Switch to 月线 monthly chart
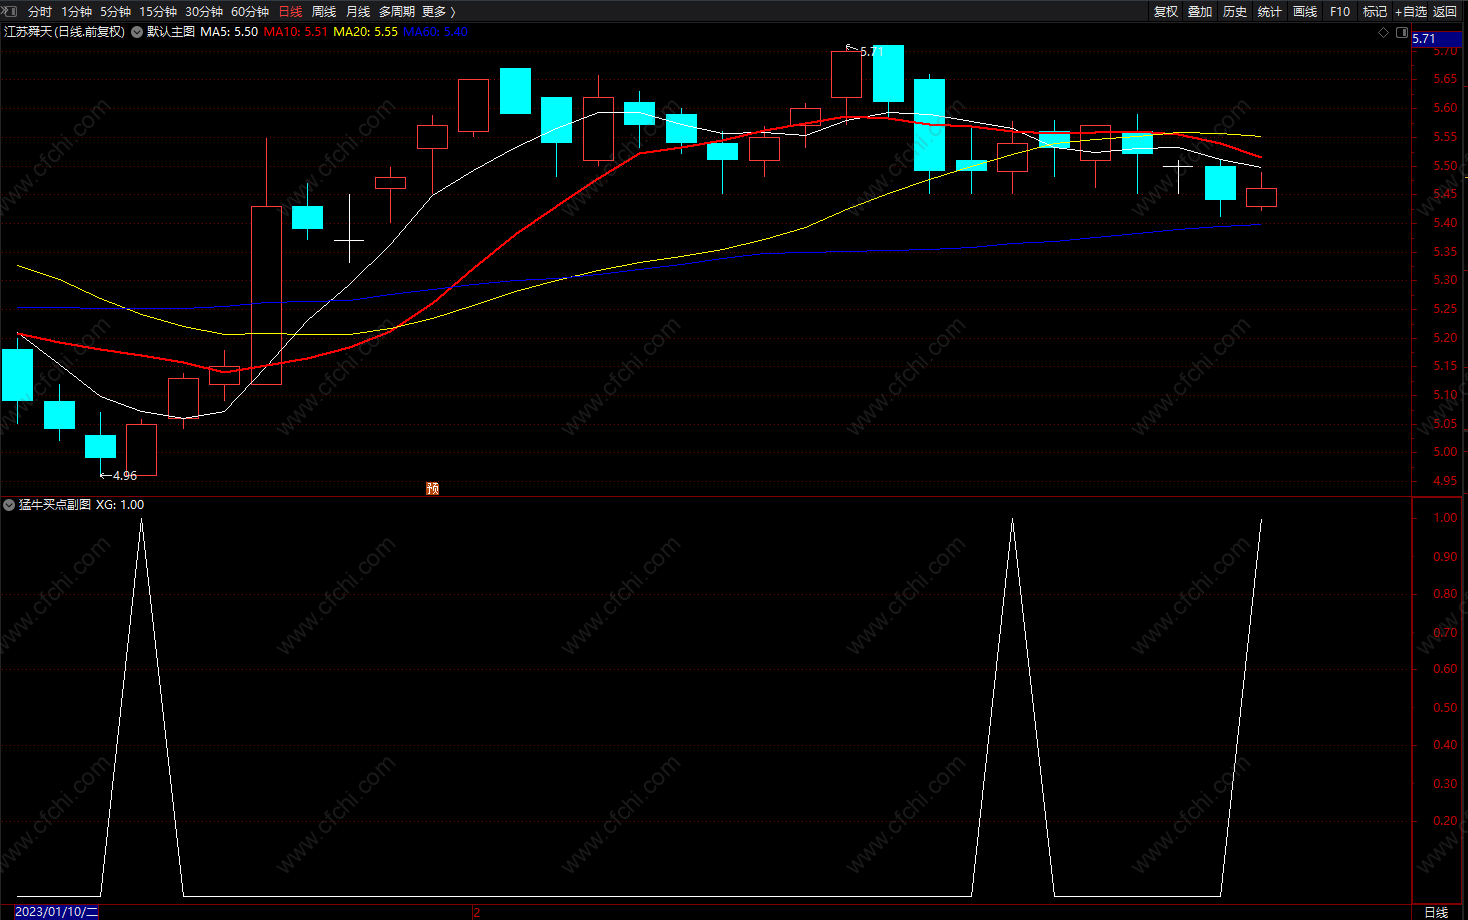The image size is (1468, 920). 358,12
